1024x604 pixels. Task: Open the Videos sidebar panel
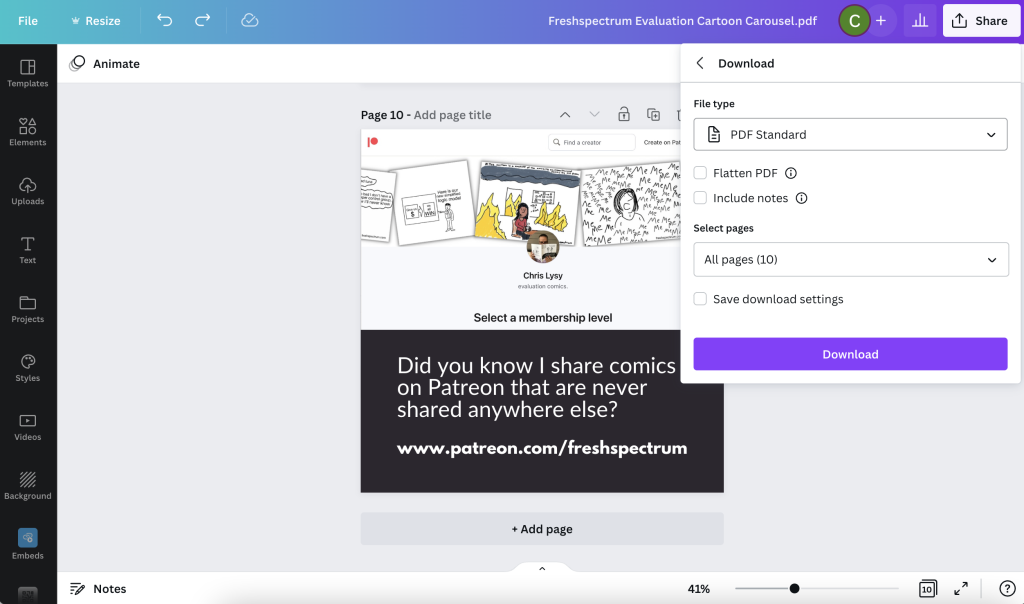(x=27, y=427)
